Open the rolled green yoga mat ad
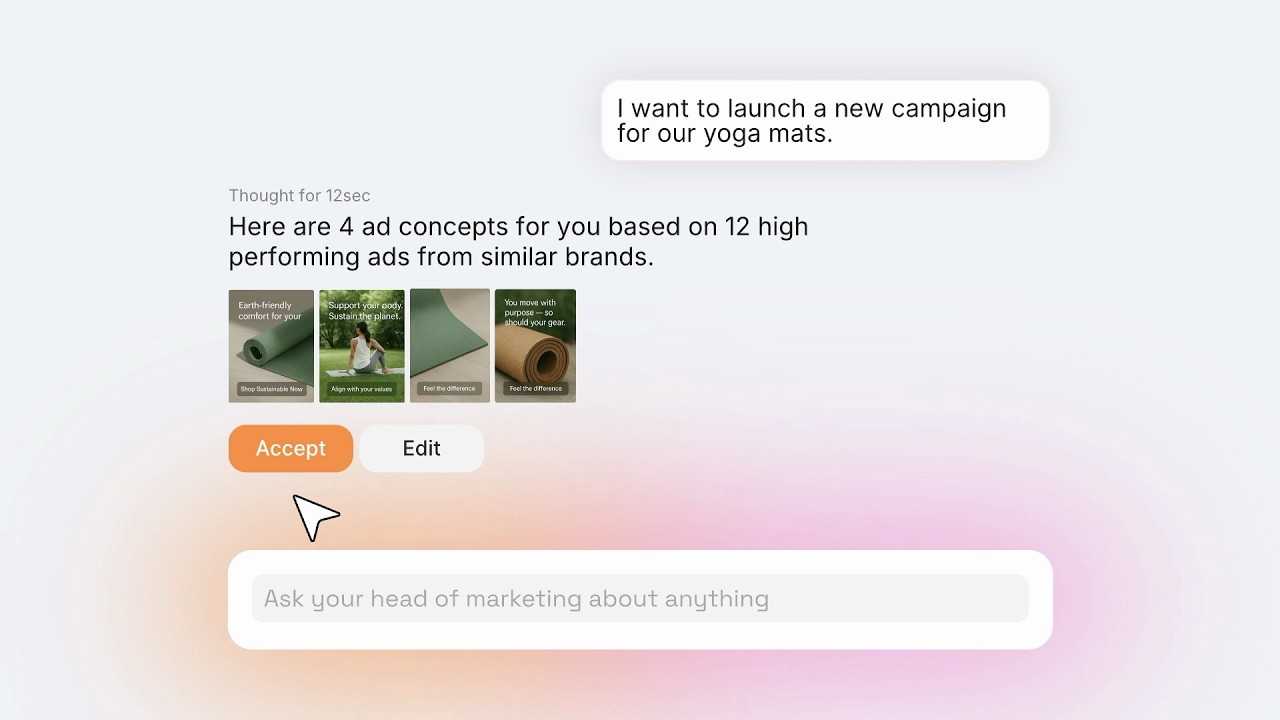The width and height of the screenshot is (1280, 720). coord(271,346)
